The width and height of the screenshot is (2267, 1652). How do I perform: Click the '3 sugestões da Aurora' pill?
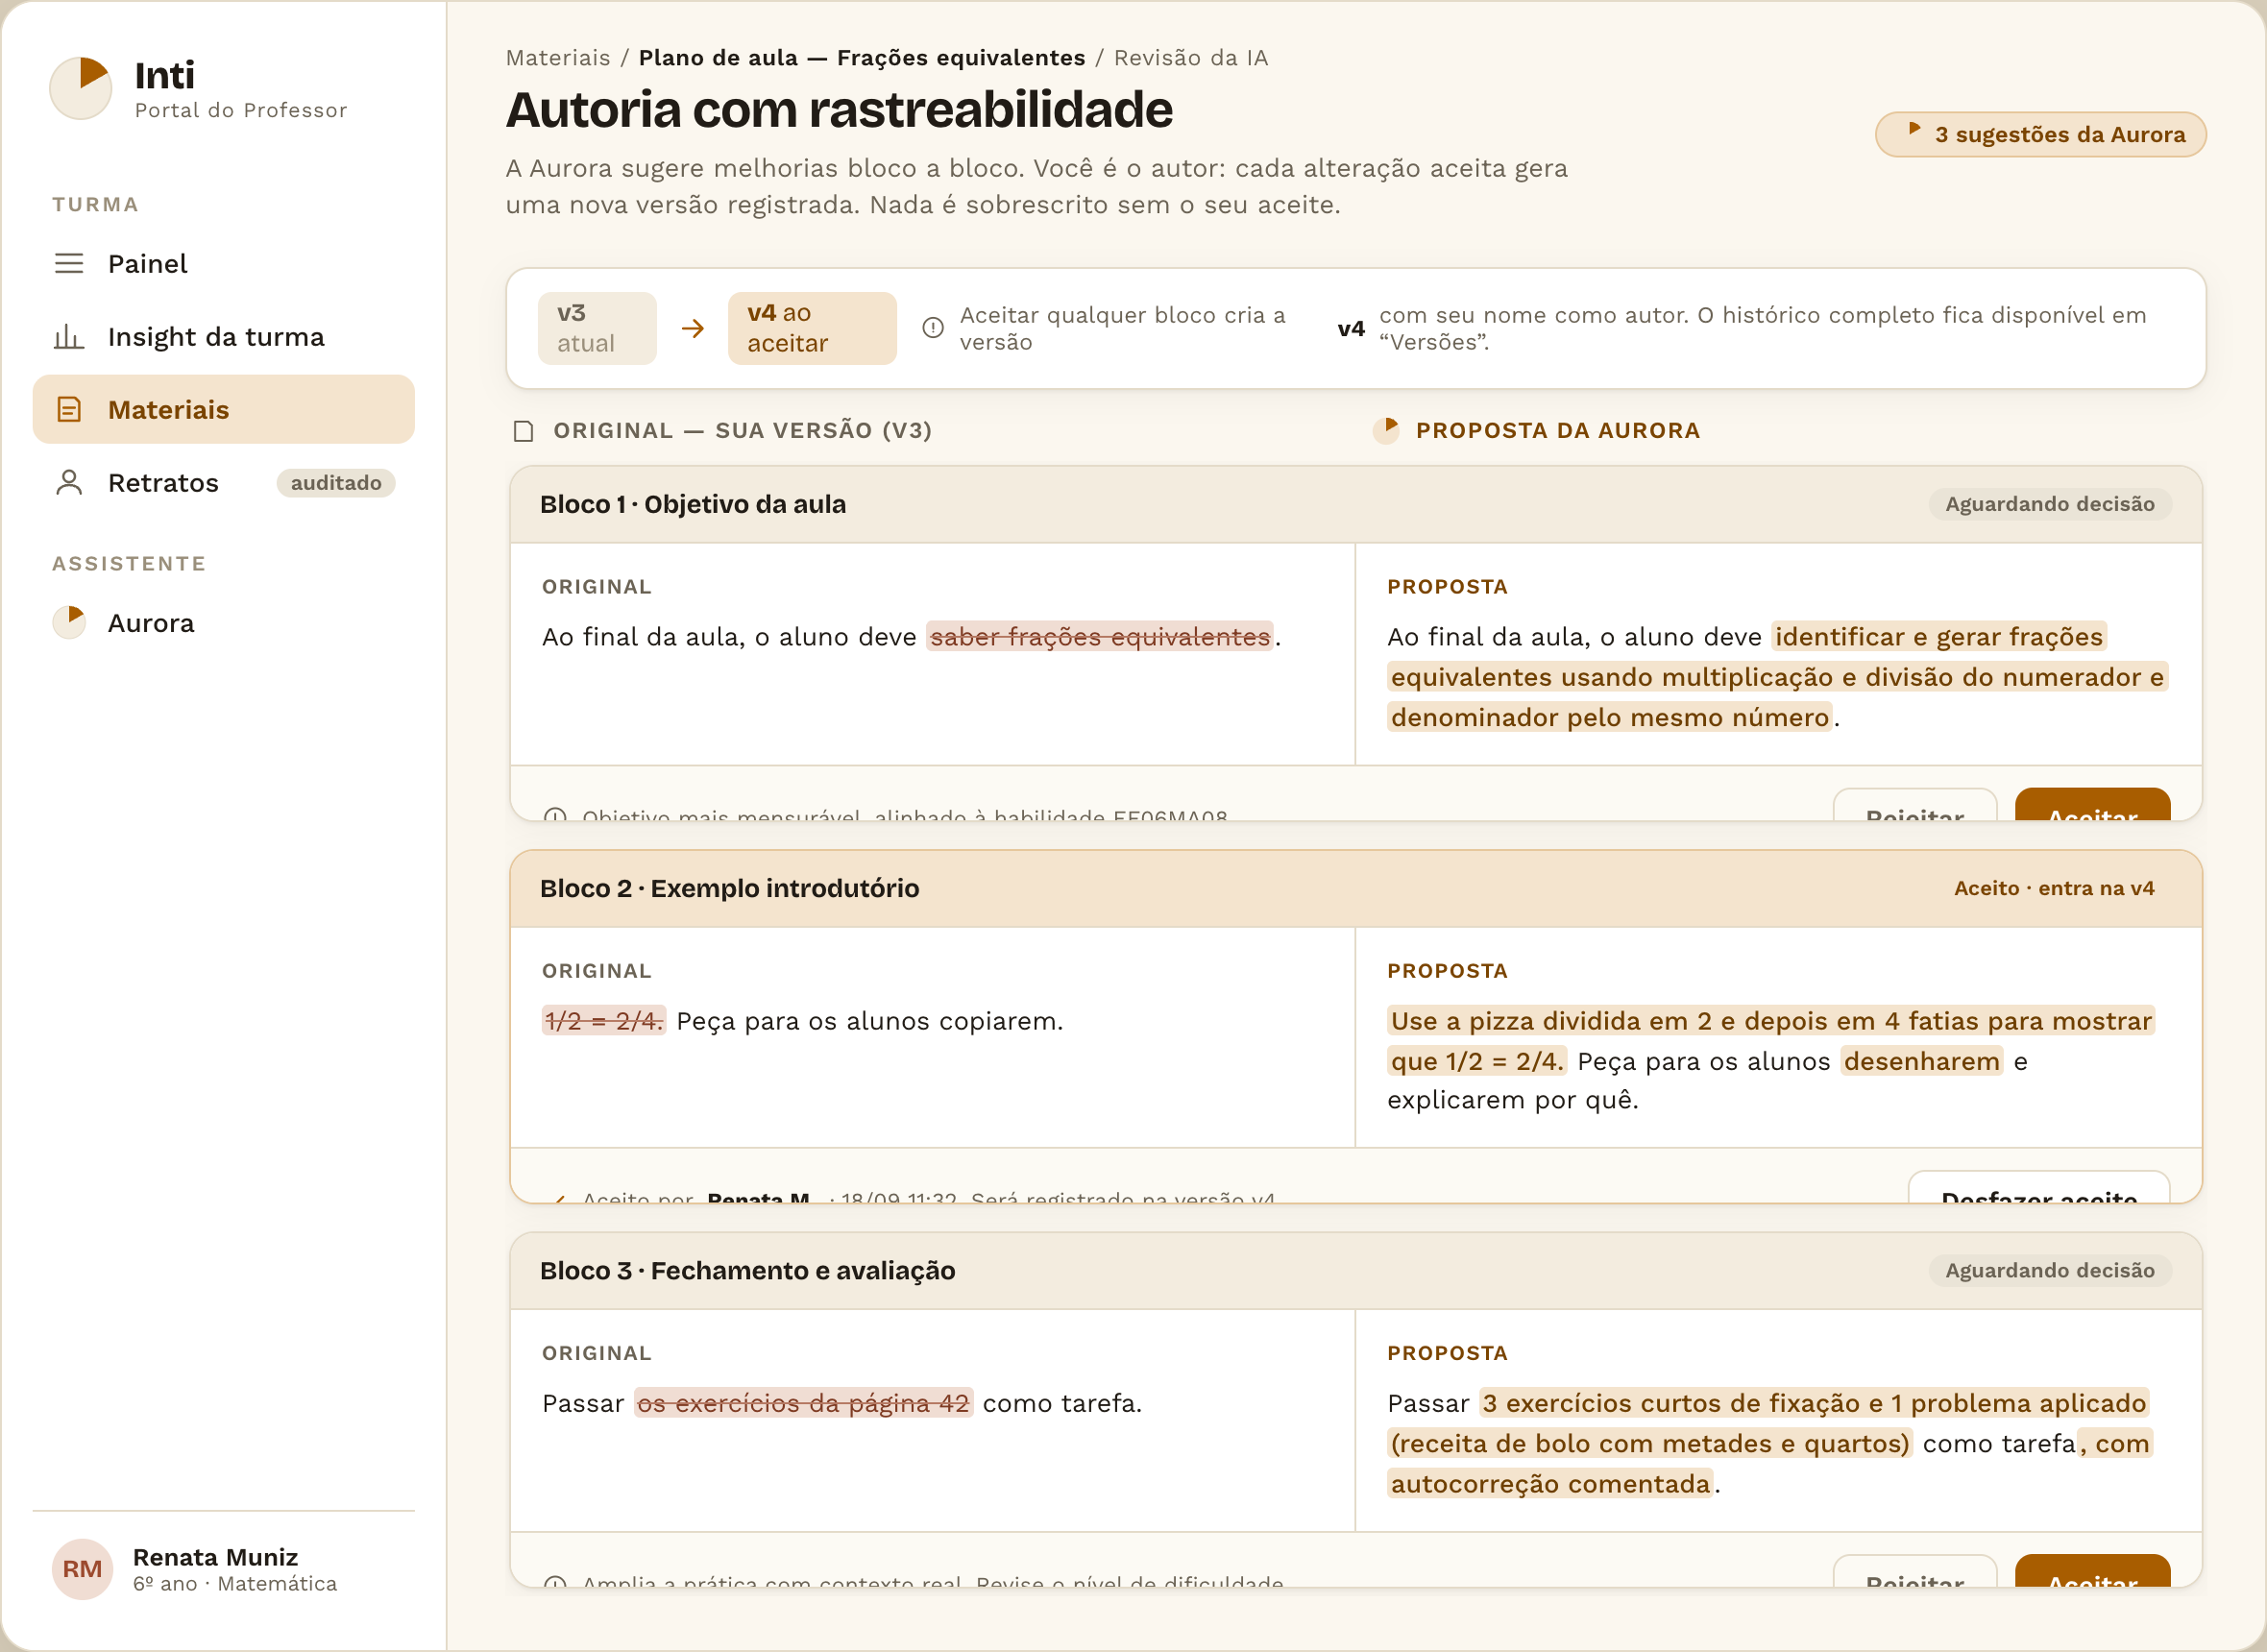[x=2040, y=134]
